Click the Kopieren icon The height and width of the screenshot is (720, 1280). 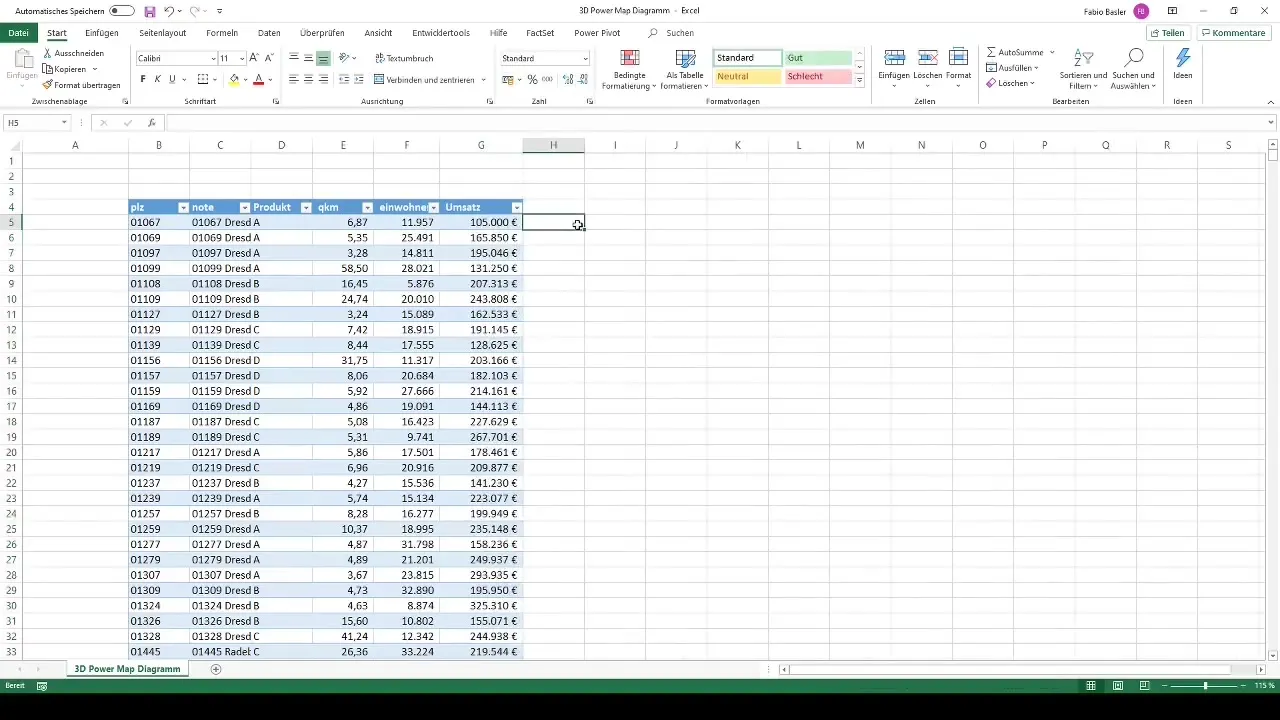coord(48,69)
